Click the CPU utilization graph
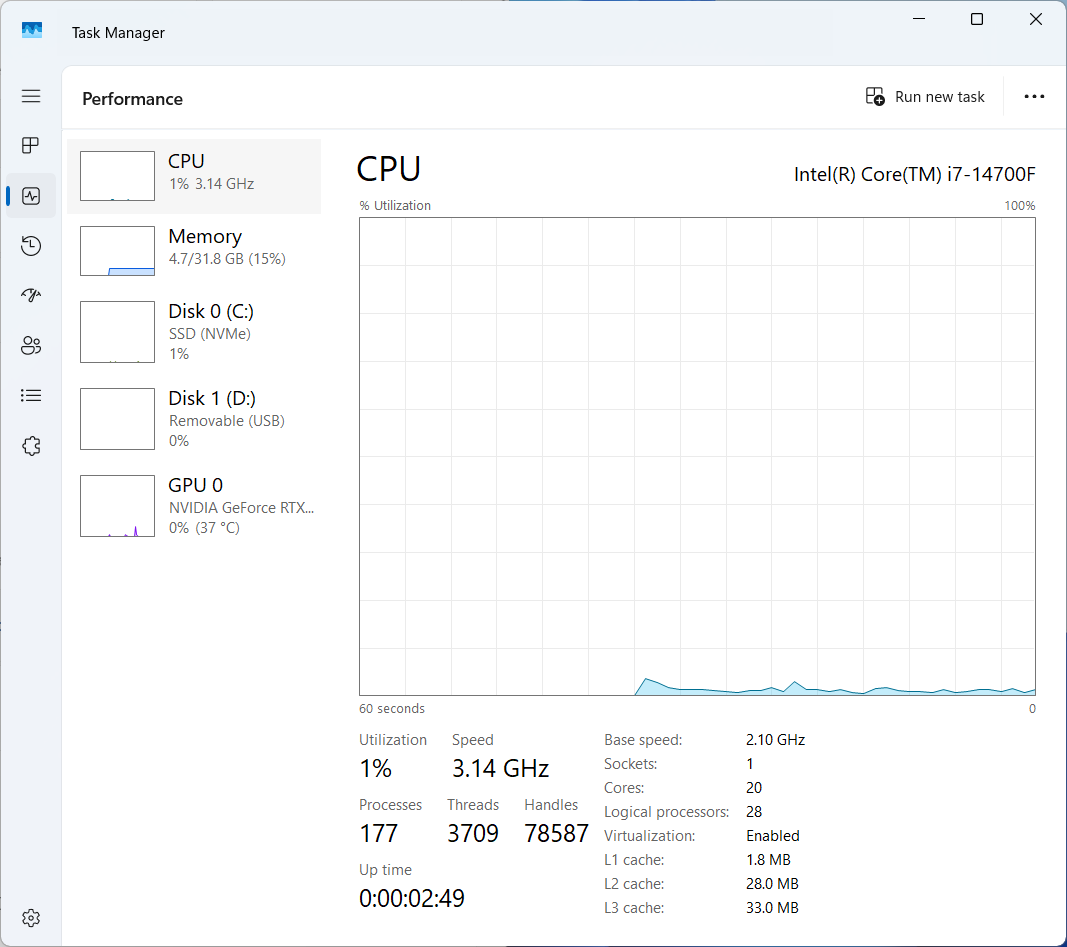This screenshot has height=947, width=1067. (697, 456)
